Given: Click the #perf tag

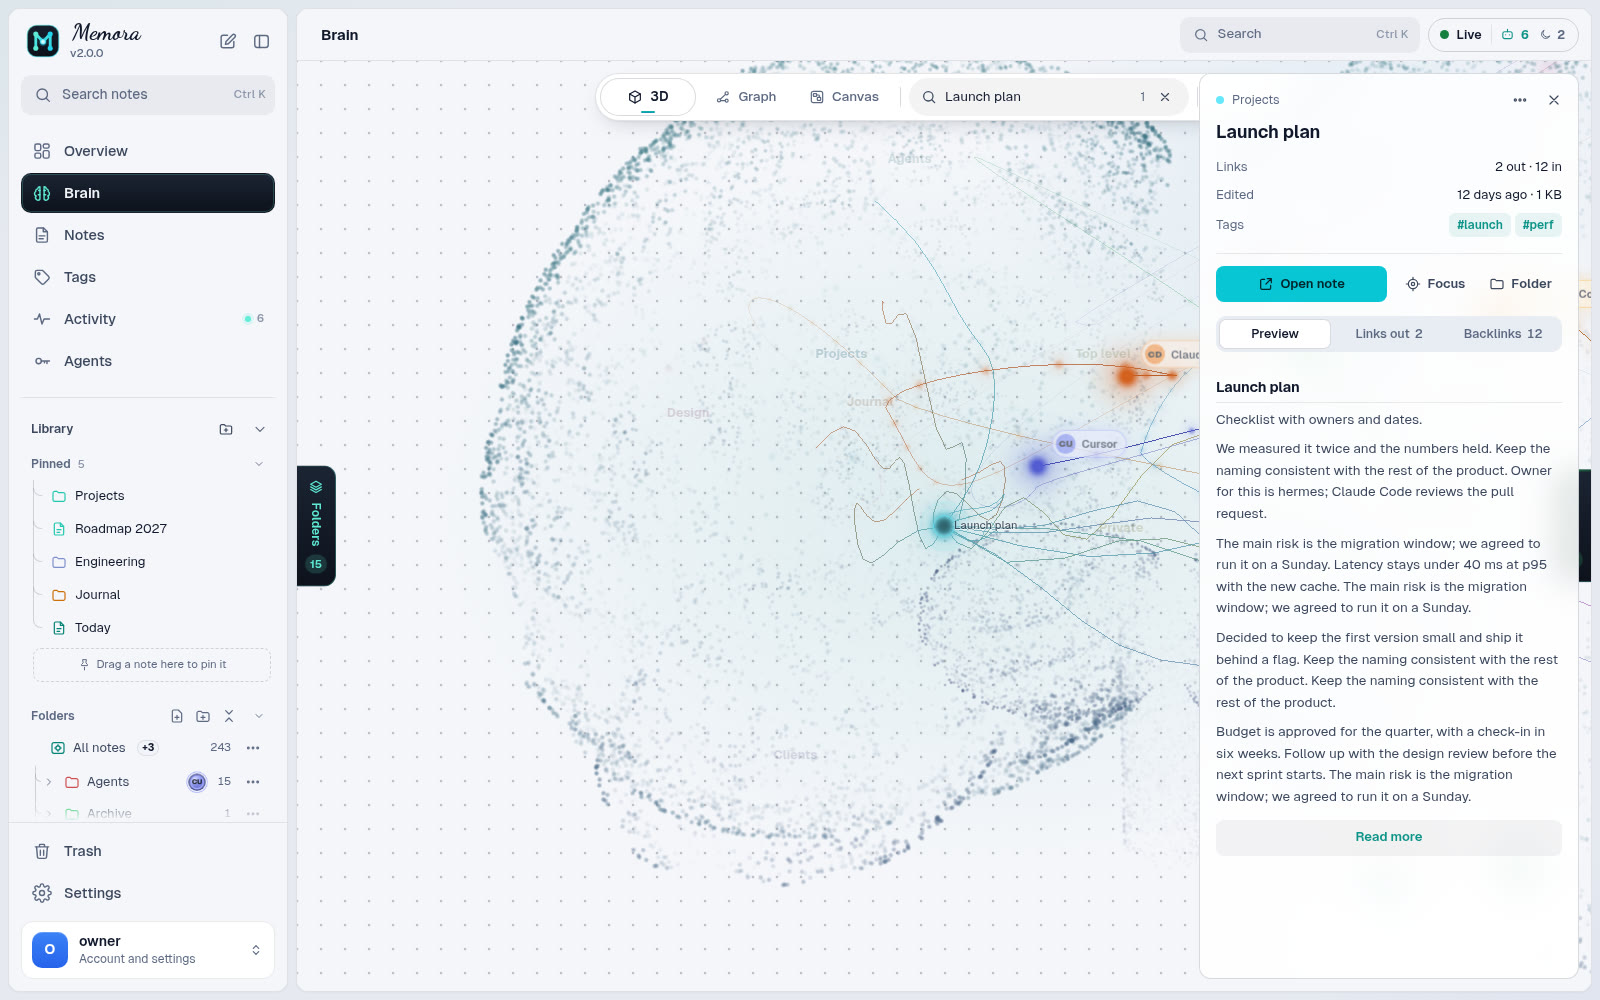Looking at the screenshot, I should point(1538,225).
